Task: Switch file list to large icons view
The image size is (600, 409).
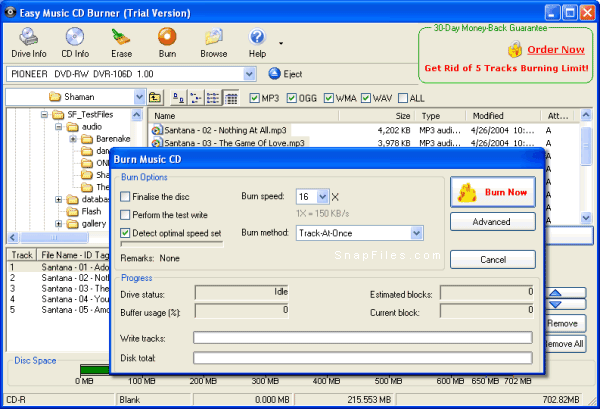Action: [x=178, y=98]
